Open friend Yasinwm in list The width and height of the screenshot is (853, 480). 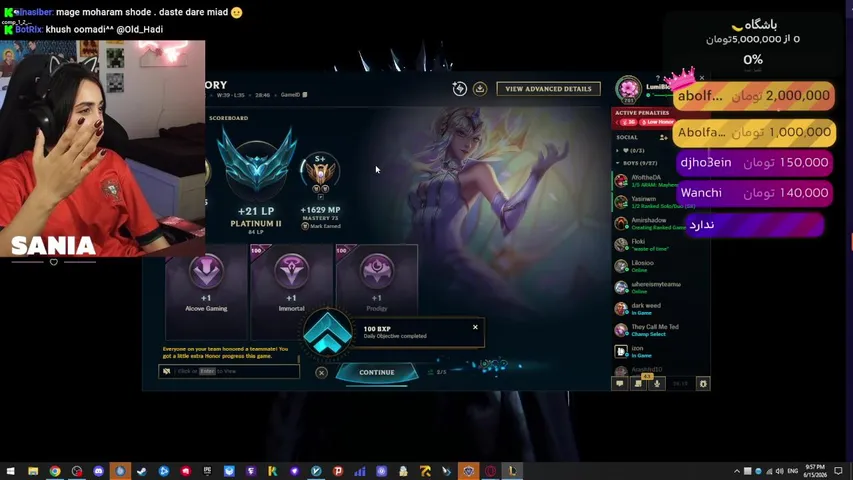pos(661,202)
